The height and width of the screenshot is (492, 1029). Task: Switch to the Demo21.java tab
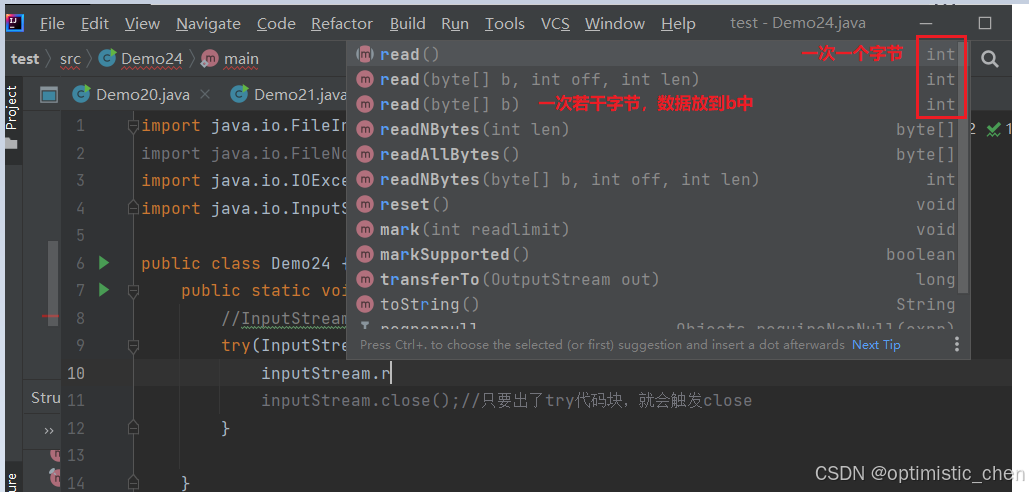click(x=289, y=94)
